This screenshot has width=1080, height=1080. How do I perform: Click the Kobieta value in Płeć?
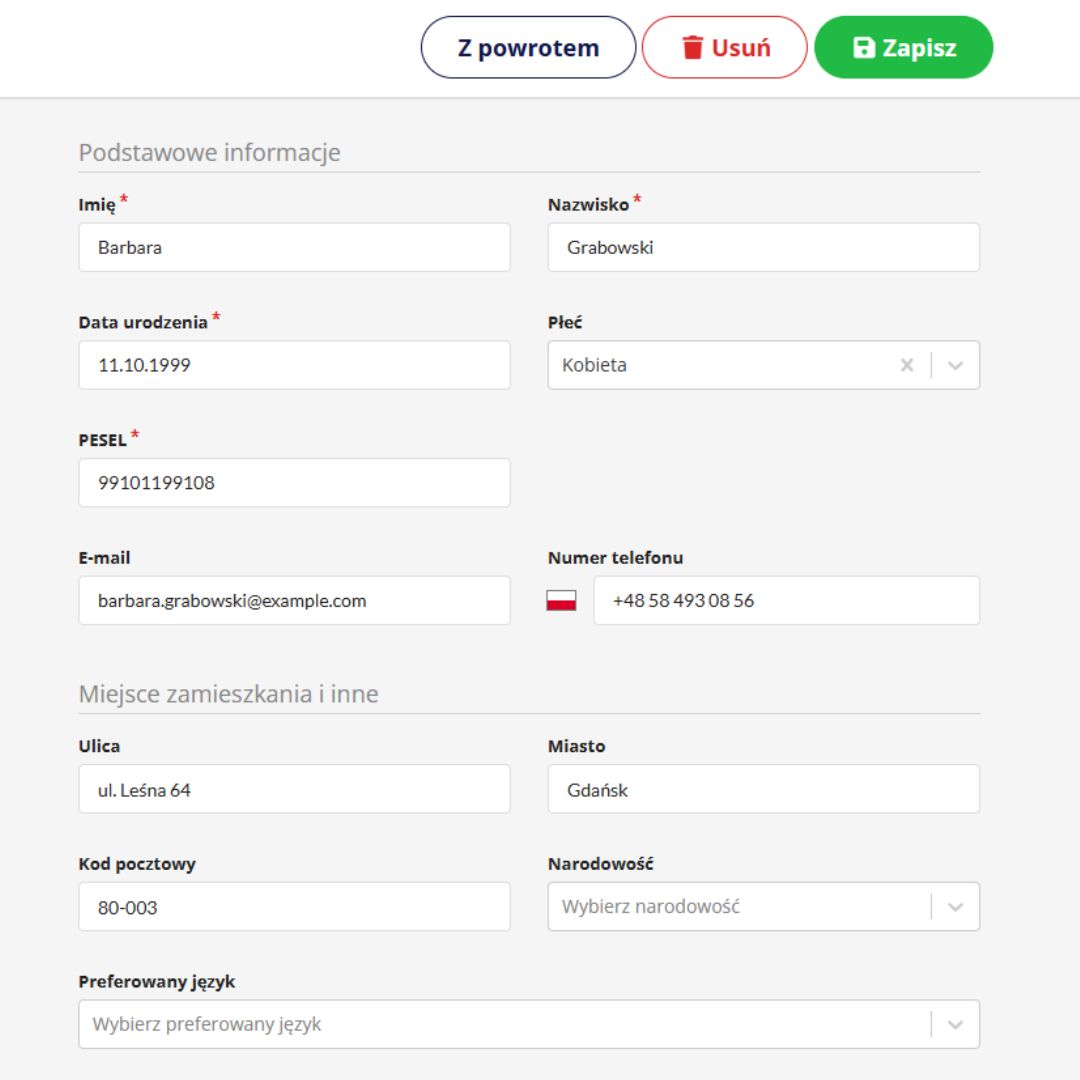click(x=595, y=365)
